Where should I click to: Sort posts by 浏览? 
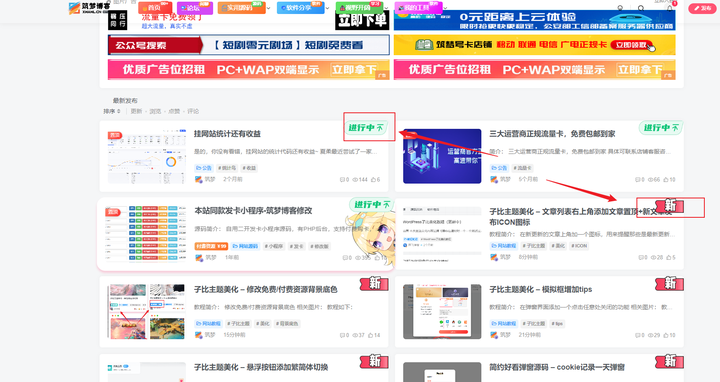point(155,111)
